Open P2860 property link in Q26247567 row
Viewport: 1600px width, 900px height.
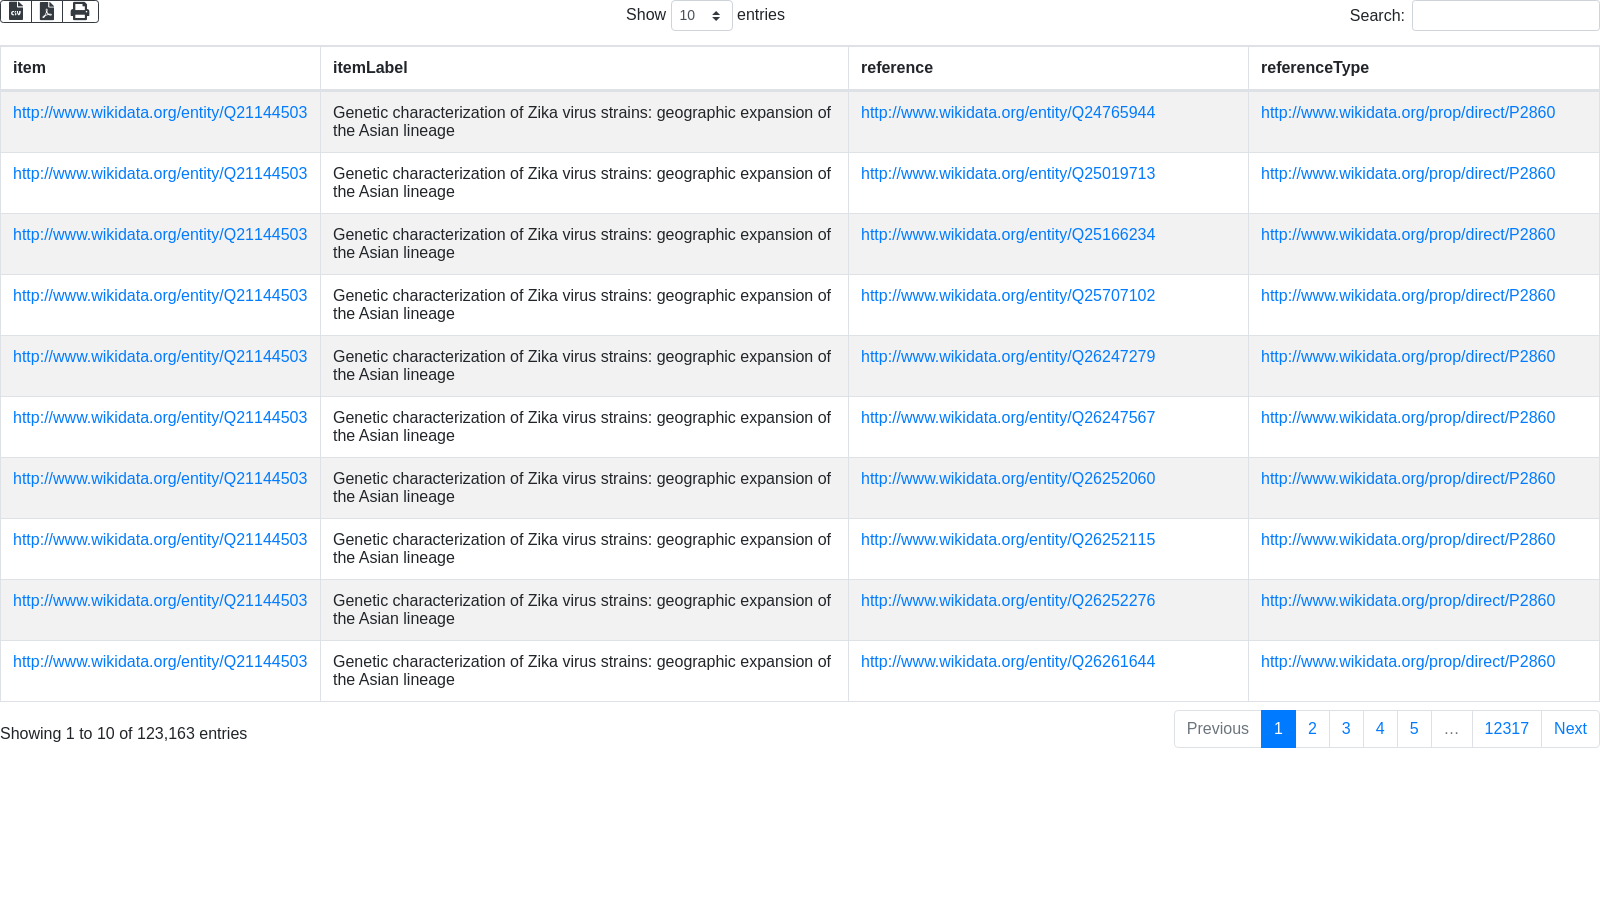(1407, 418)
